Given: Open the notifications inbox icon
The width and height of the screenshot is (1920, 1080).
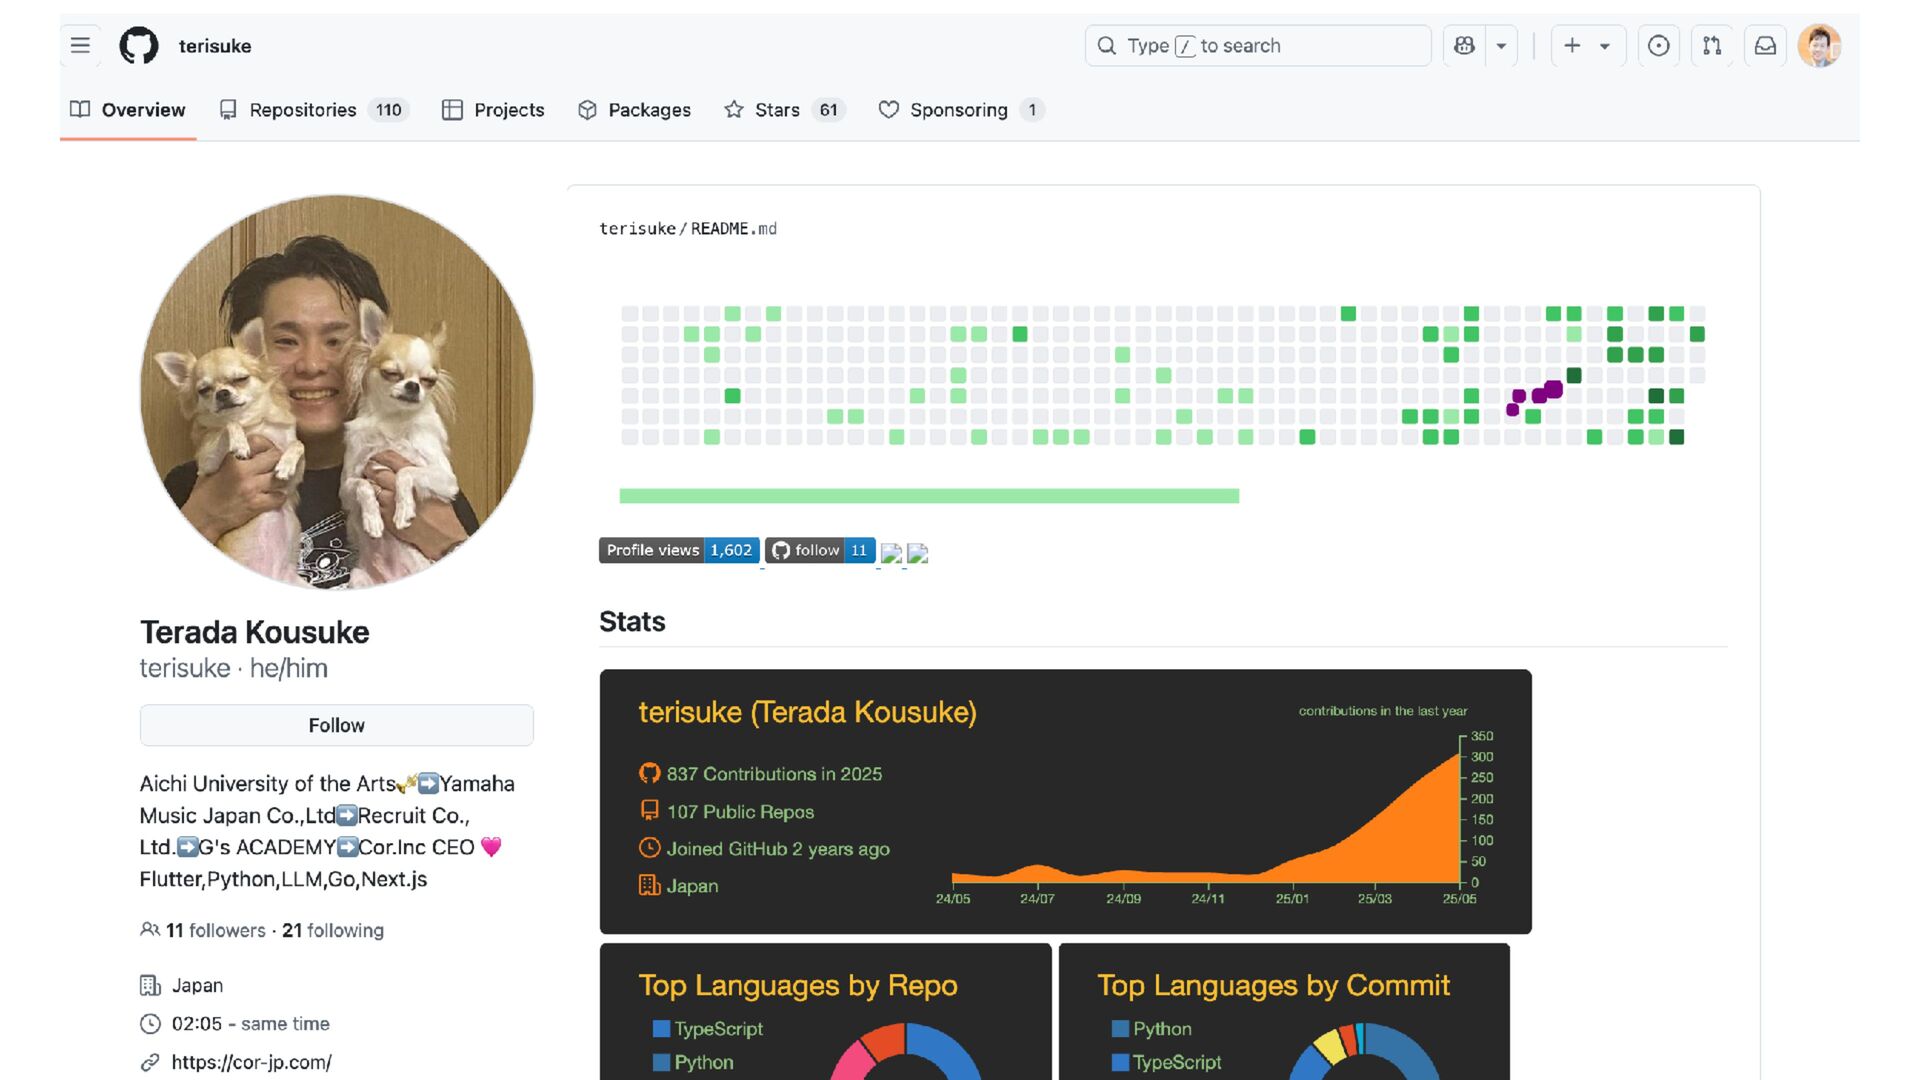Looking at the screenshot, I should tap(1765, 46).
